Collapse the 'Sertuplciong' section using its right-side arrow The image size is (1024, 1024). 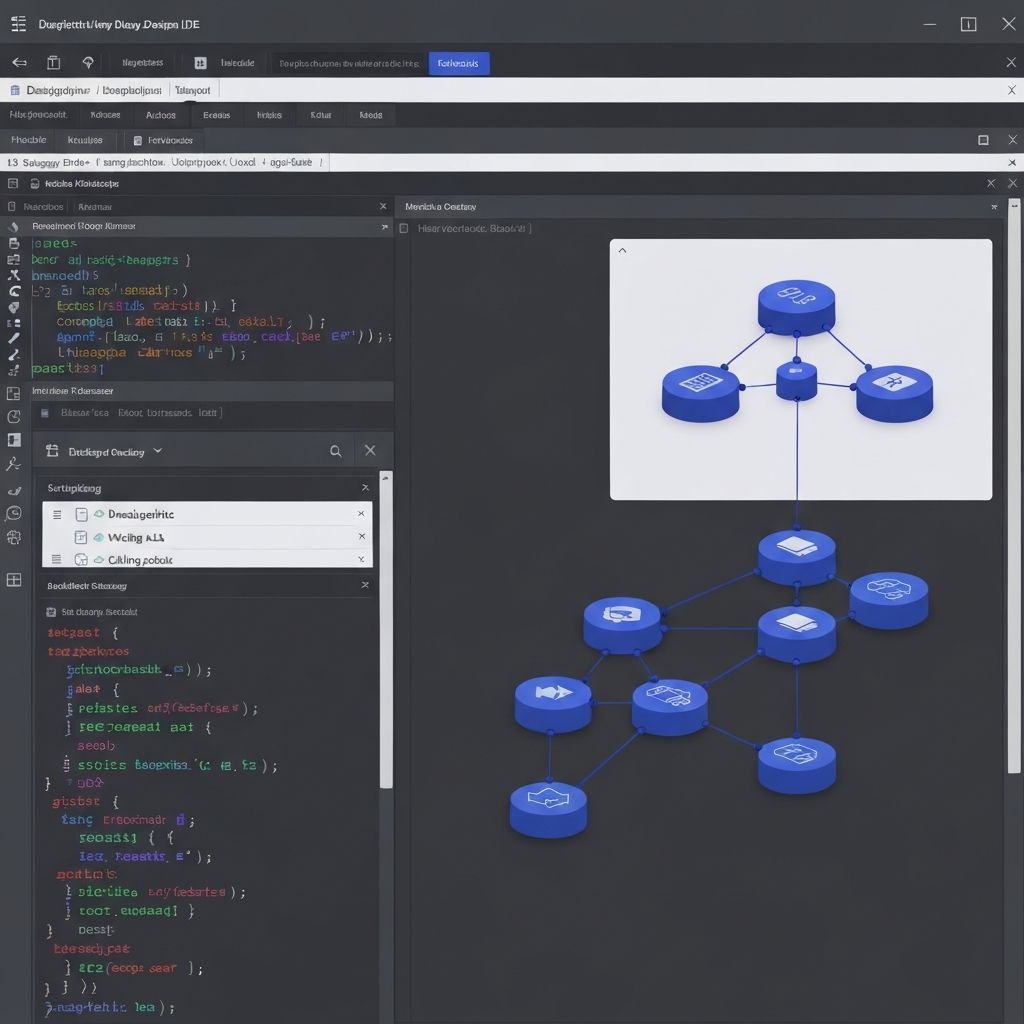coord(364,488)
